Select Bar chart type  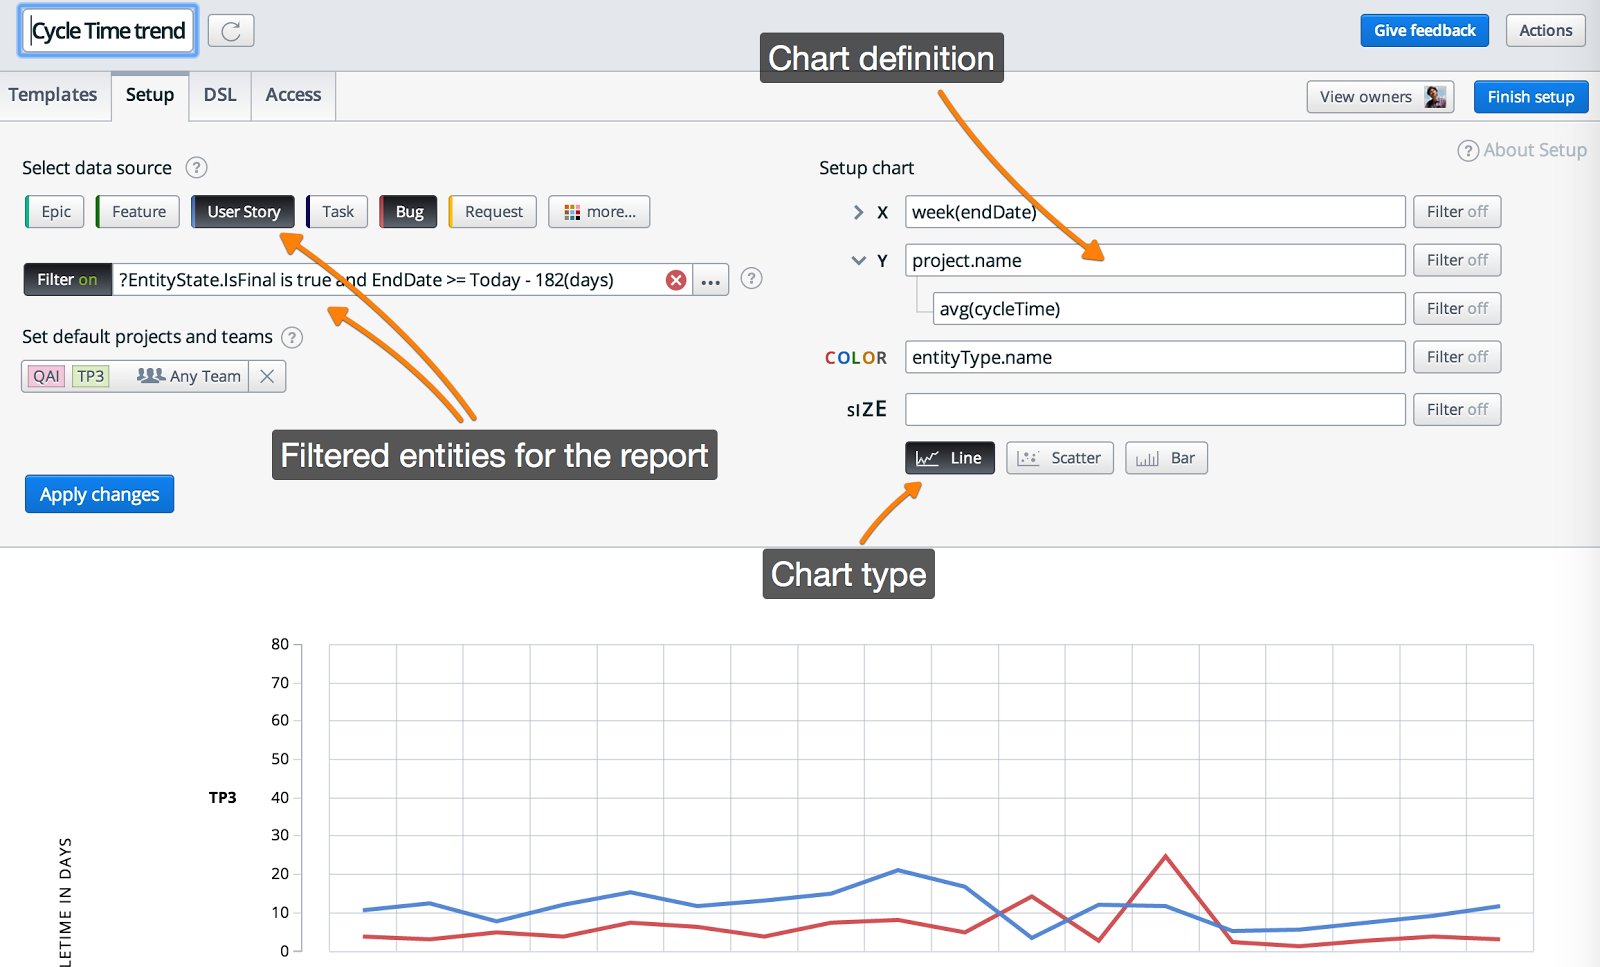point(1166,458)
